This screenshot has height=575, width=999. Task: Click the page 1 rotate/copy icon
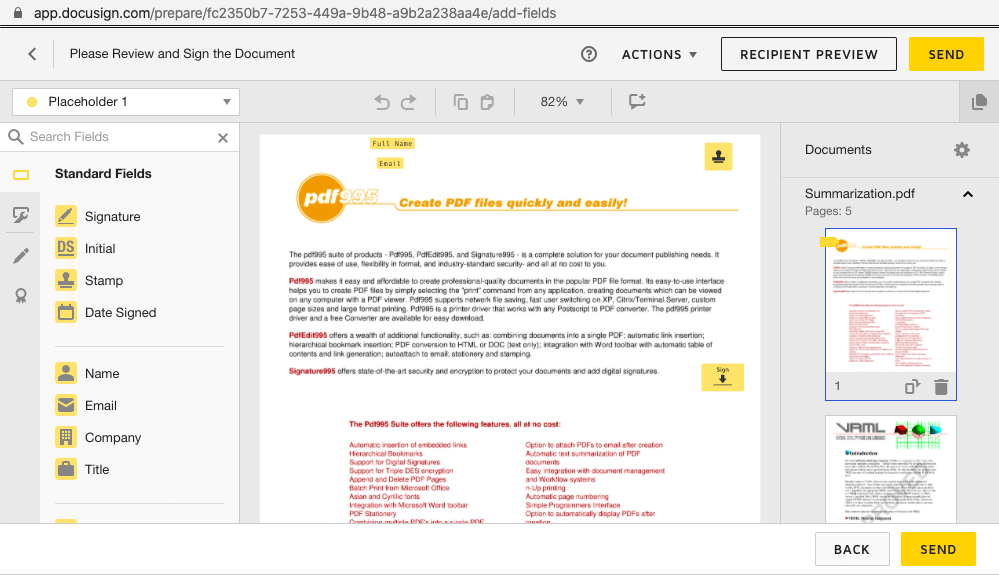point(912,387)
